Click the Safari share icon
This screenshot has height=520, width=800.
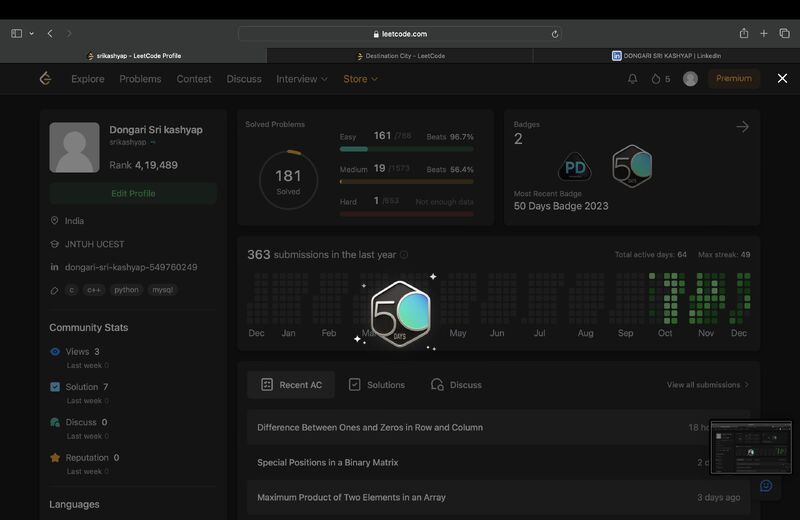(744, 33)
